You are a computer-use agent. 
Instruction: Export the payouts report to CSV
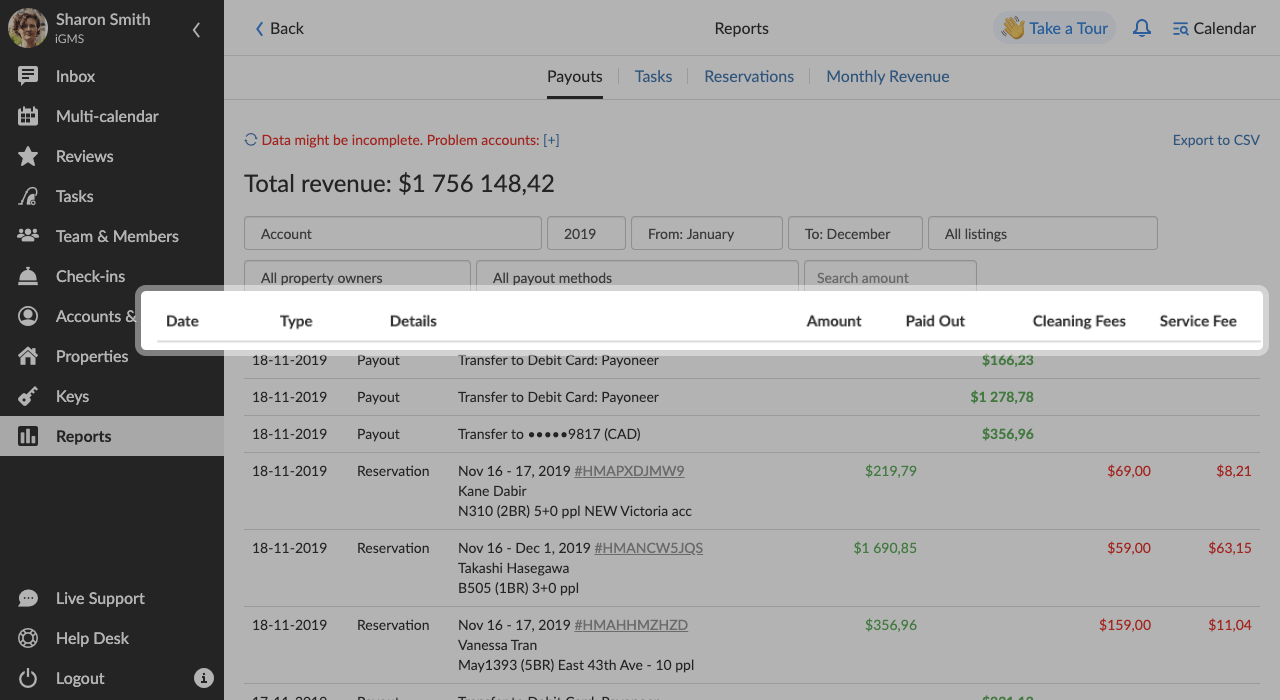[x=1216, y=140]
